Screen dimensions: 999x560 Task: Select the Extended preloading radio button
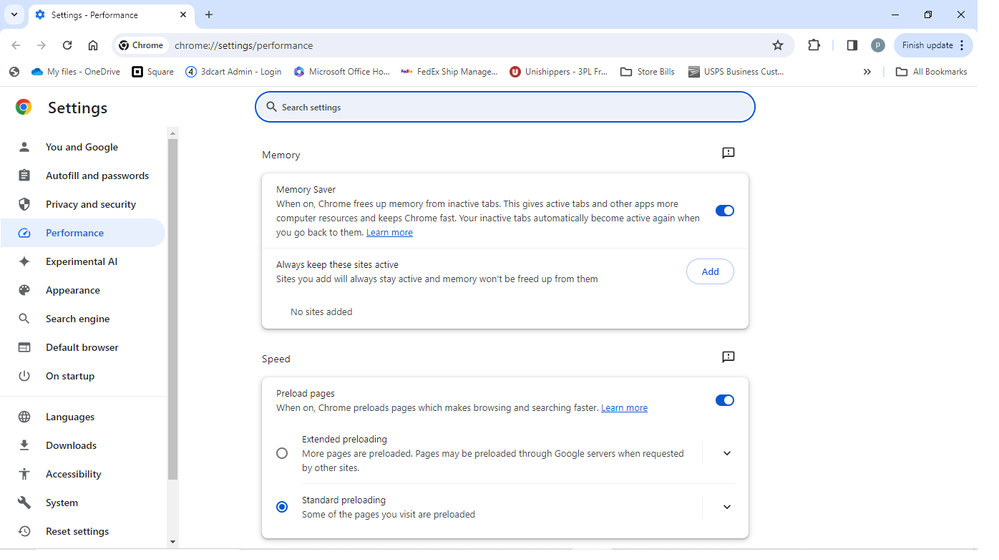tap(282, 453)
